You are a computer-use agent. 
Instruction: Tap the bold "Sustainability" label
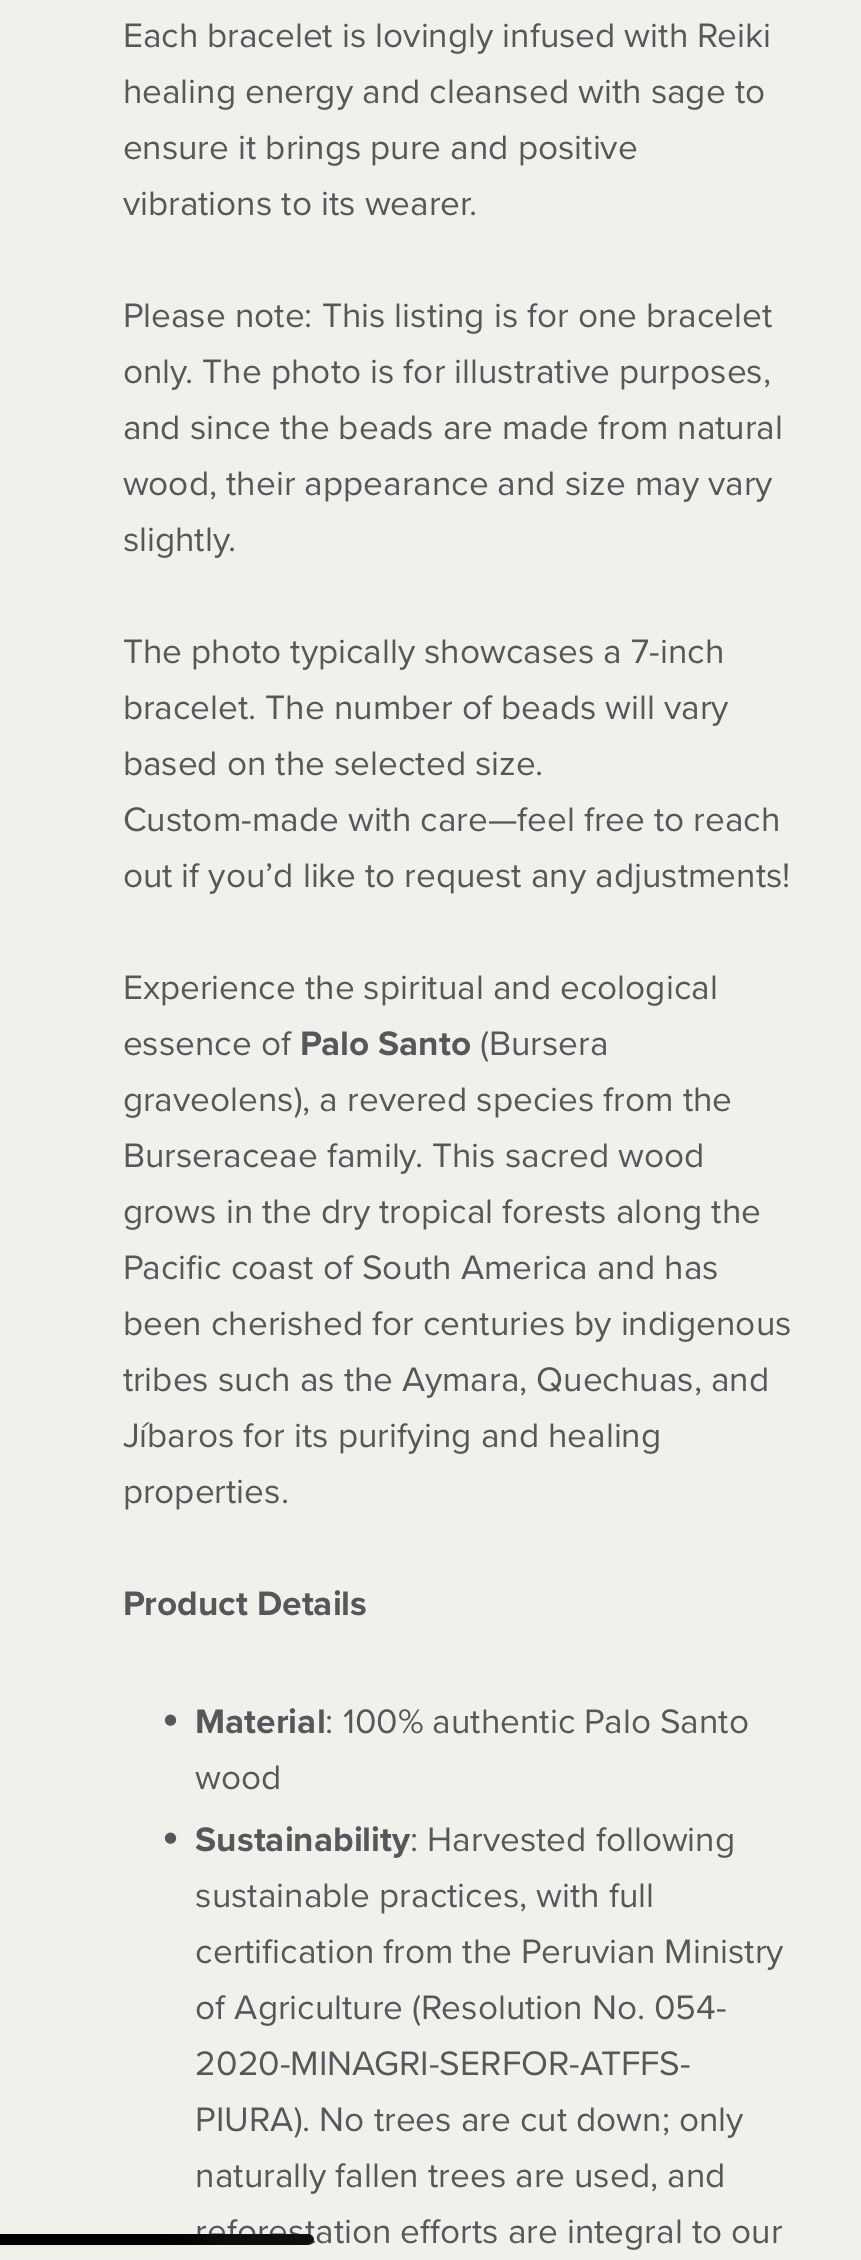[x=302, y=1840]
